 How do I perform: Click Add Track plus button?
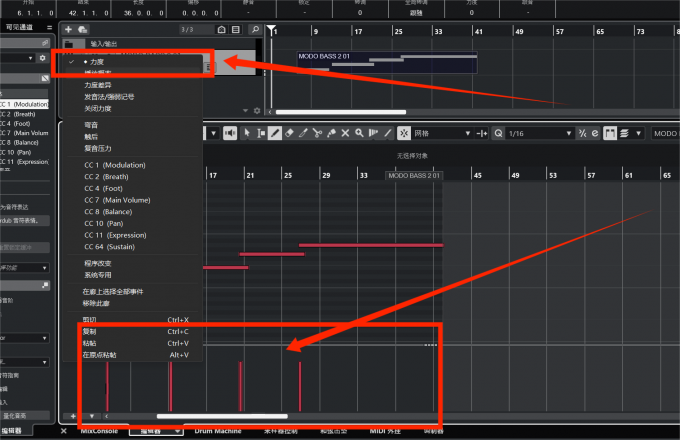[69, 29]
